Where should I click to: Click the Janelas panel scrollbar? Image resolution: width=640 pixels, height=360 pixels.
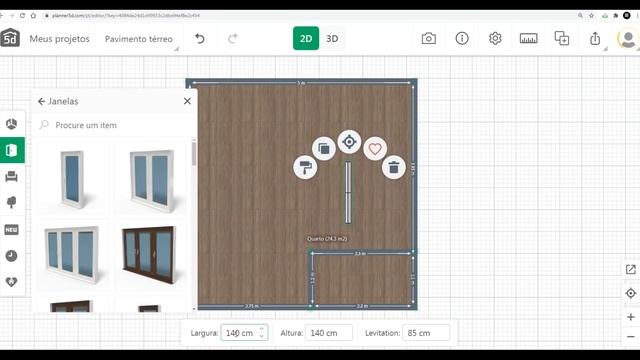[194, 154]
